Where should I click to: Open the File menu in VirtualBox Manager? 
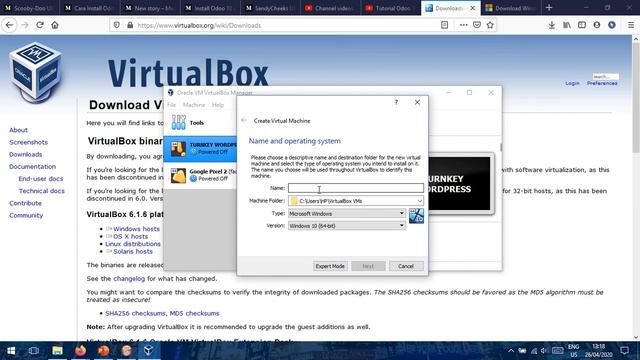coord(171,105)
